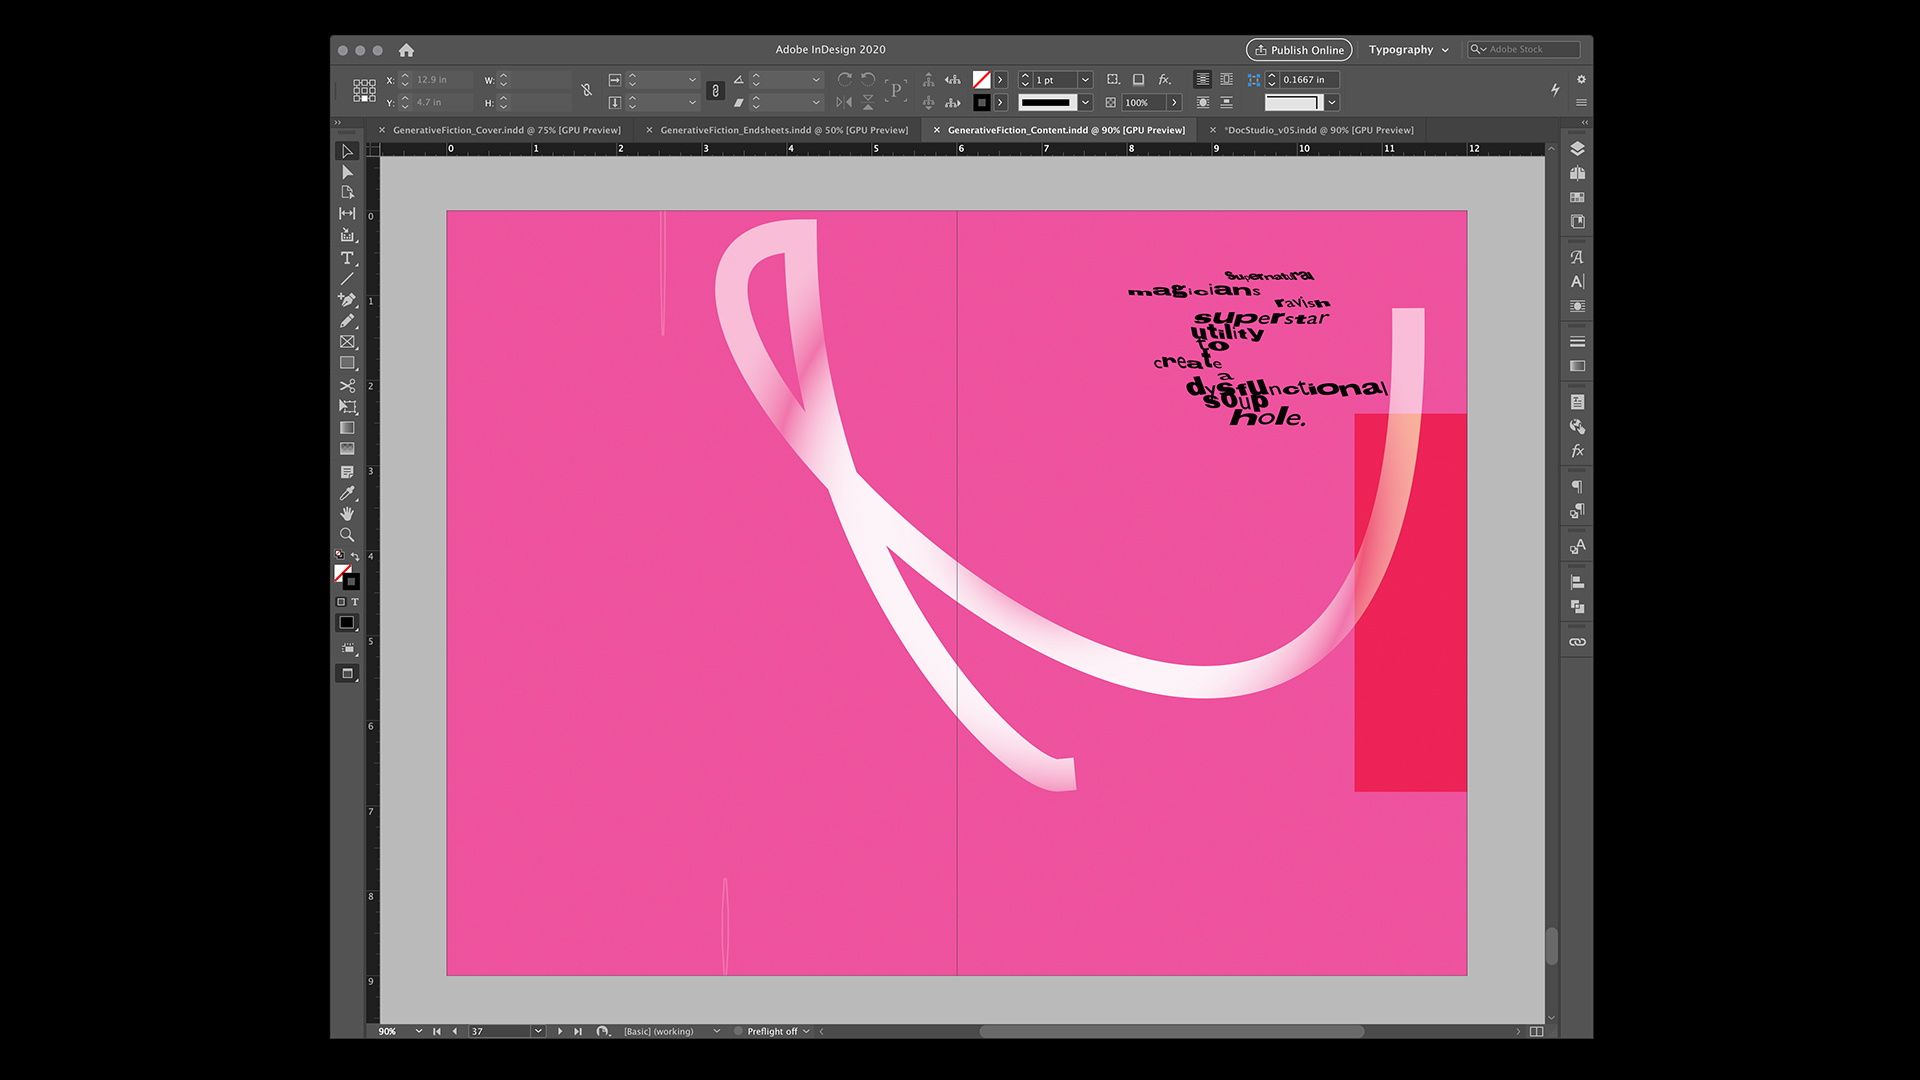Select the Zoom tool
1920x1080 pixels.
347,535
